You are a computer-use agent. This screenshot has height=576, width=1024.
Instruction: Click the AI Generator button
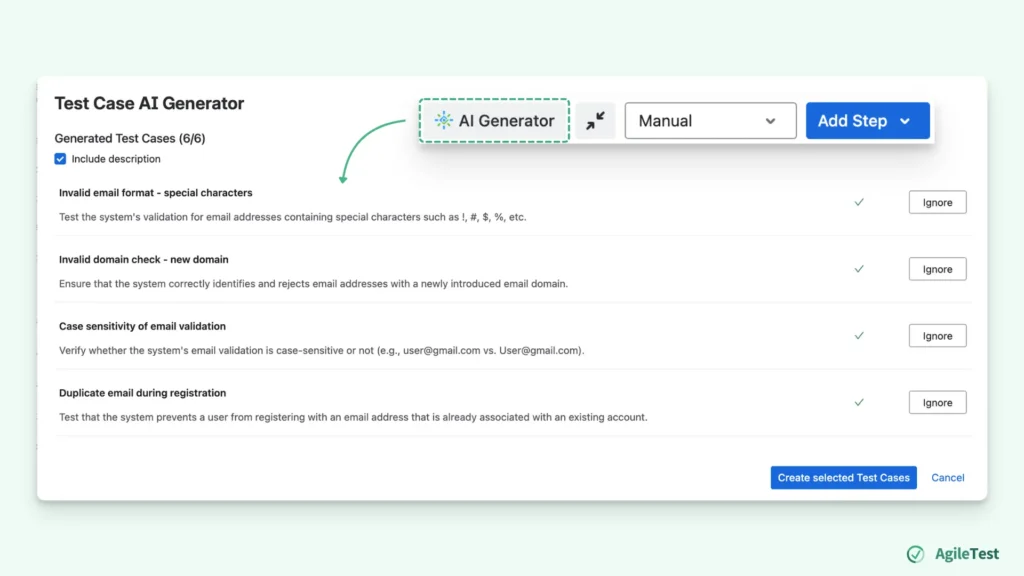click(x=494, y=121)
